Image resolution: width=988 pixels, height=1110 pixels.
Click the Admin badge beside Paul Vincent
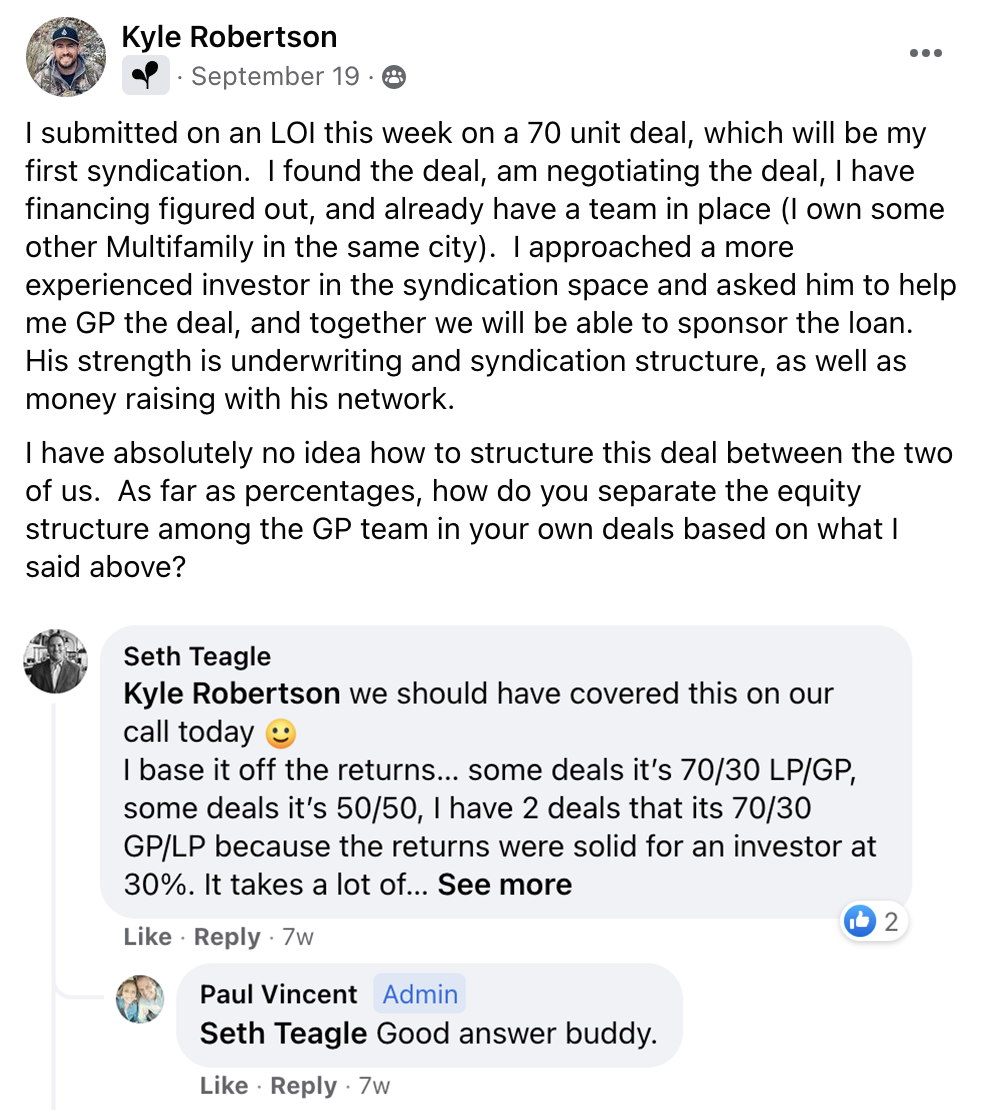[x=420, y=994]
